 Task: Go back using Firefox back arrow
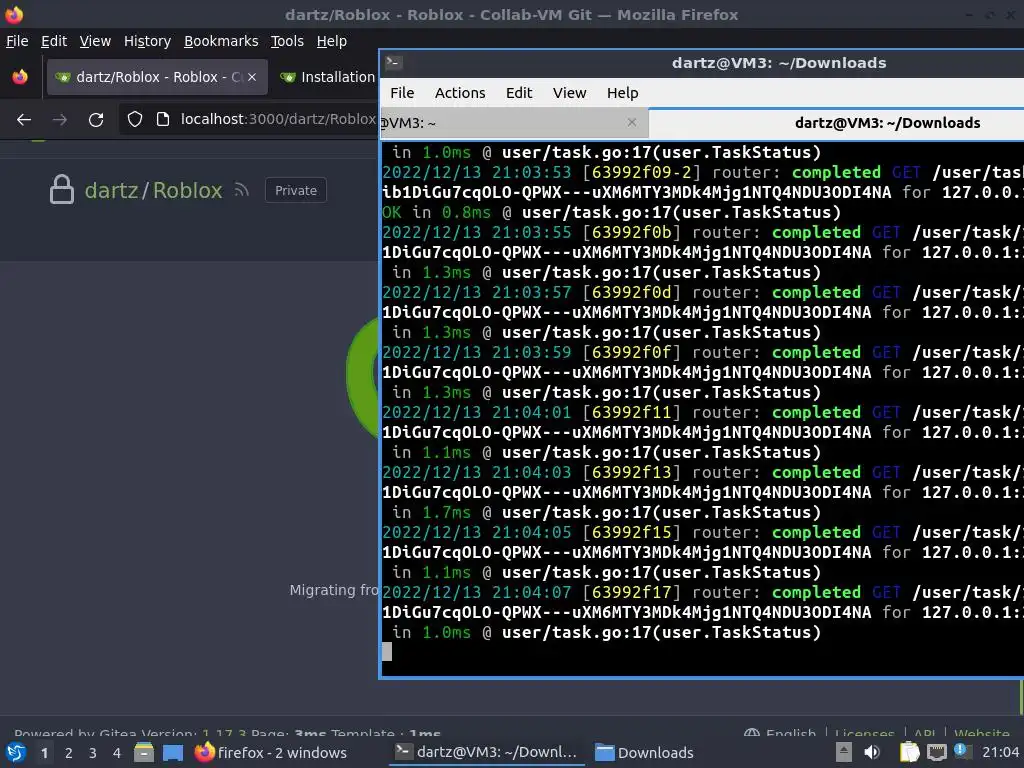24,120
